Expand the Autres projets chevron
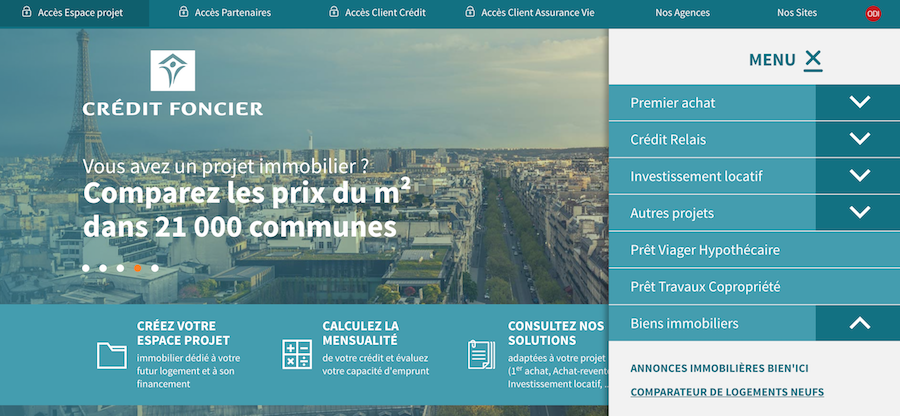The image size is (900, 416). [859, 213]
